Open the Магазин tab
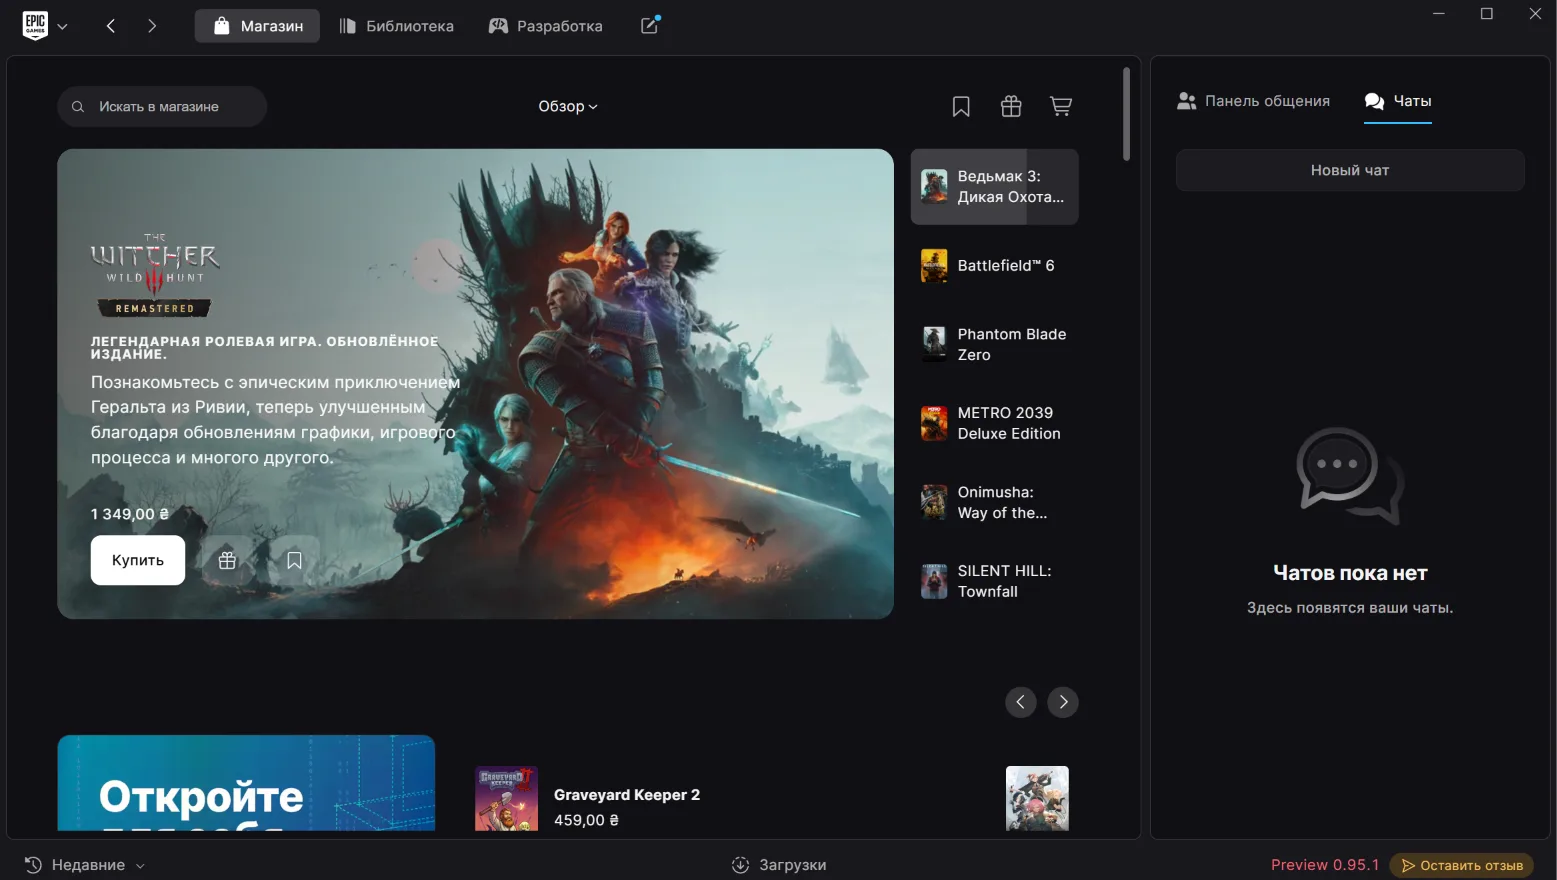Viewport: 1557px width, 880px height. coord(257,26)
